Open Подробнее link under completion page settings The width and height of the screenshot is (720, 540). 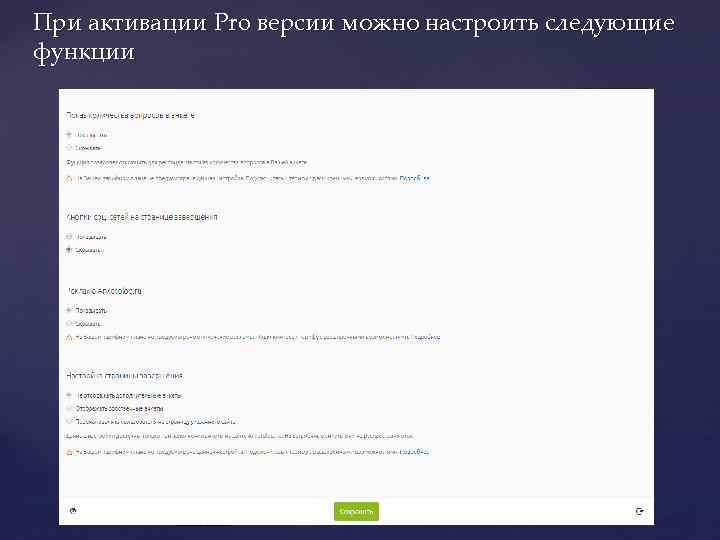[414, 452]
